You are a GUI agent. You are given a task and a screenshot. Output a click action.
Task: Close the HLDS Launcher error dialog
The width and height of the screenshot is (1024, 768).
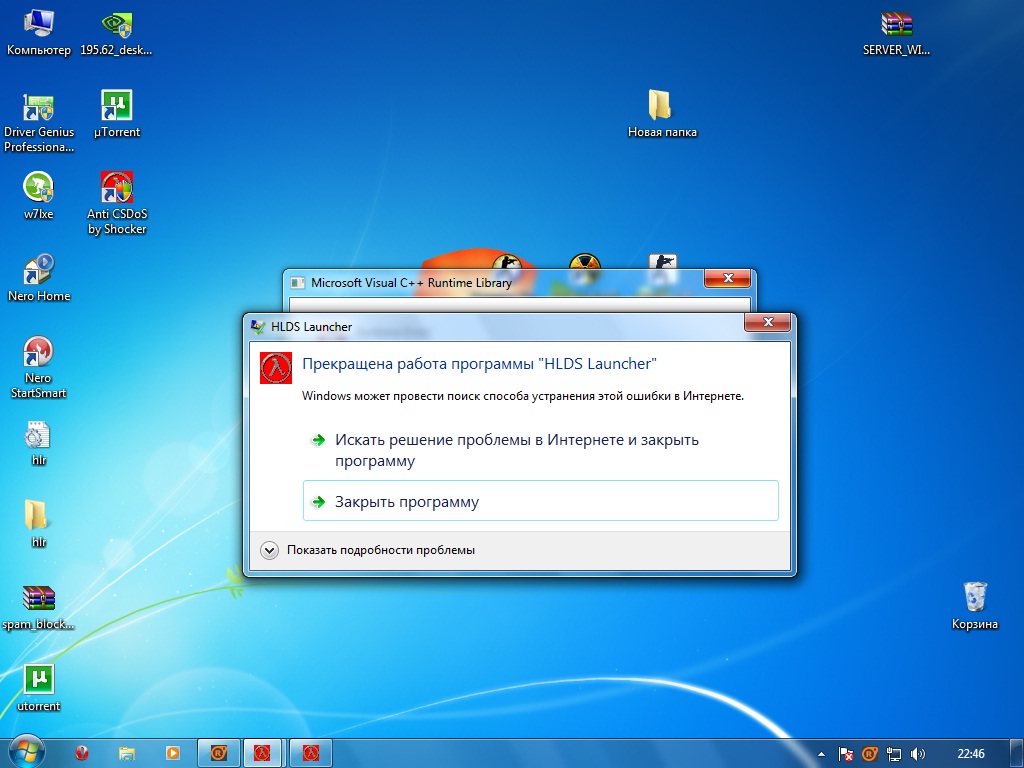point(767,322)
